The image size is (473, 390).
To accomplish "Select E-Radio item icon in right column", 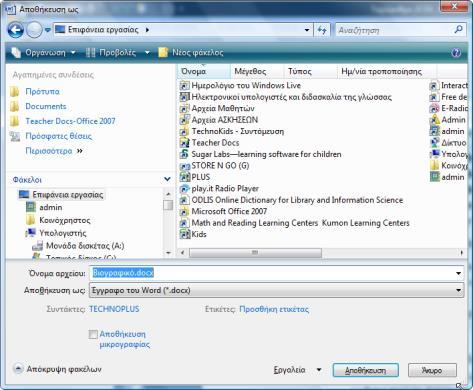I will tap(434, 108).
